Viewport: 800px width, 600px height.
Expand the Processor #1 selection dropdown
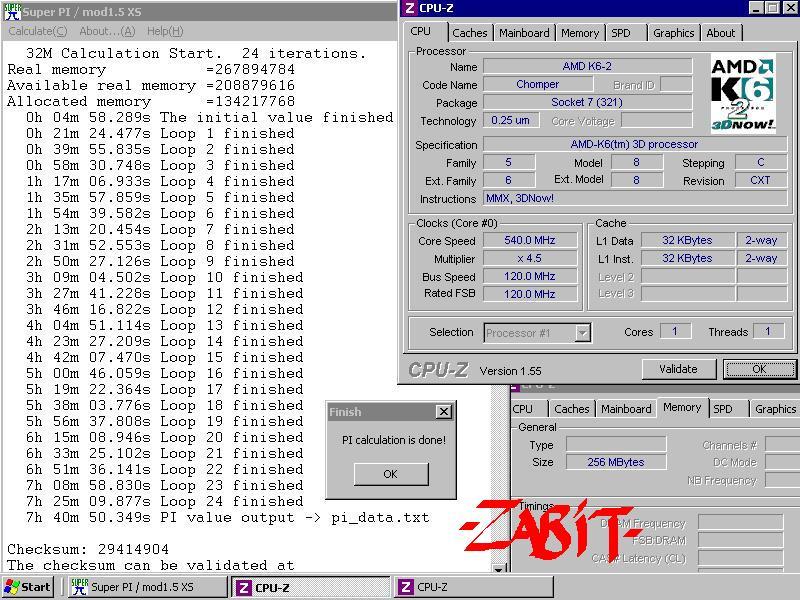click(582, 333)
